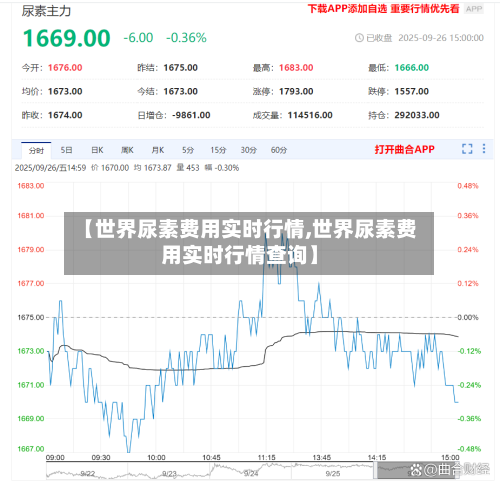Select the 30分 interval tab
Viewport: 500px width, 487px height.
(249, 150)
